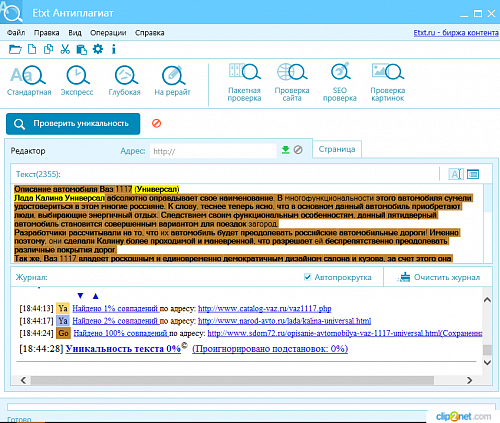The image size is (500, 423).
Task: Cancel address loading with grey circle icon
Action: point(298,150)
